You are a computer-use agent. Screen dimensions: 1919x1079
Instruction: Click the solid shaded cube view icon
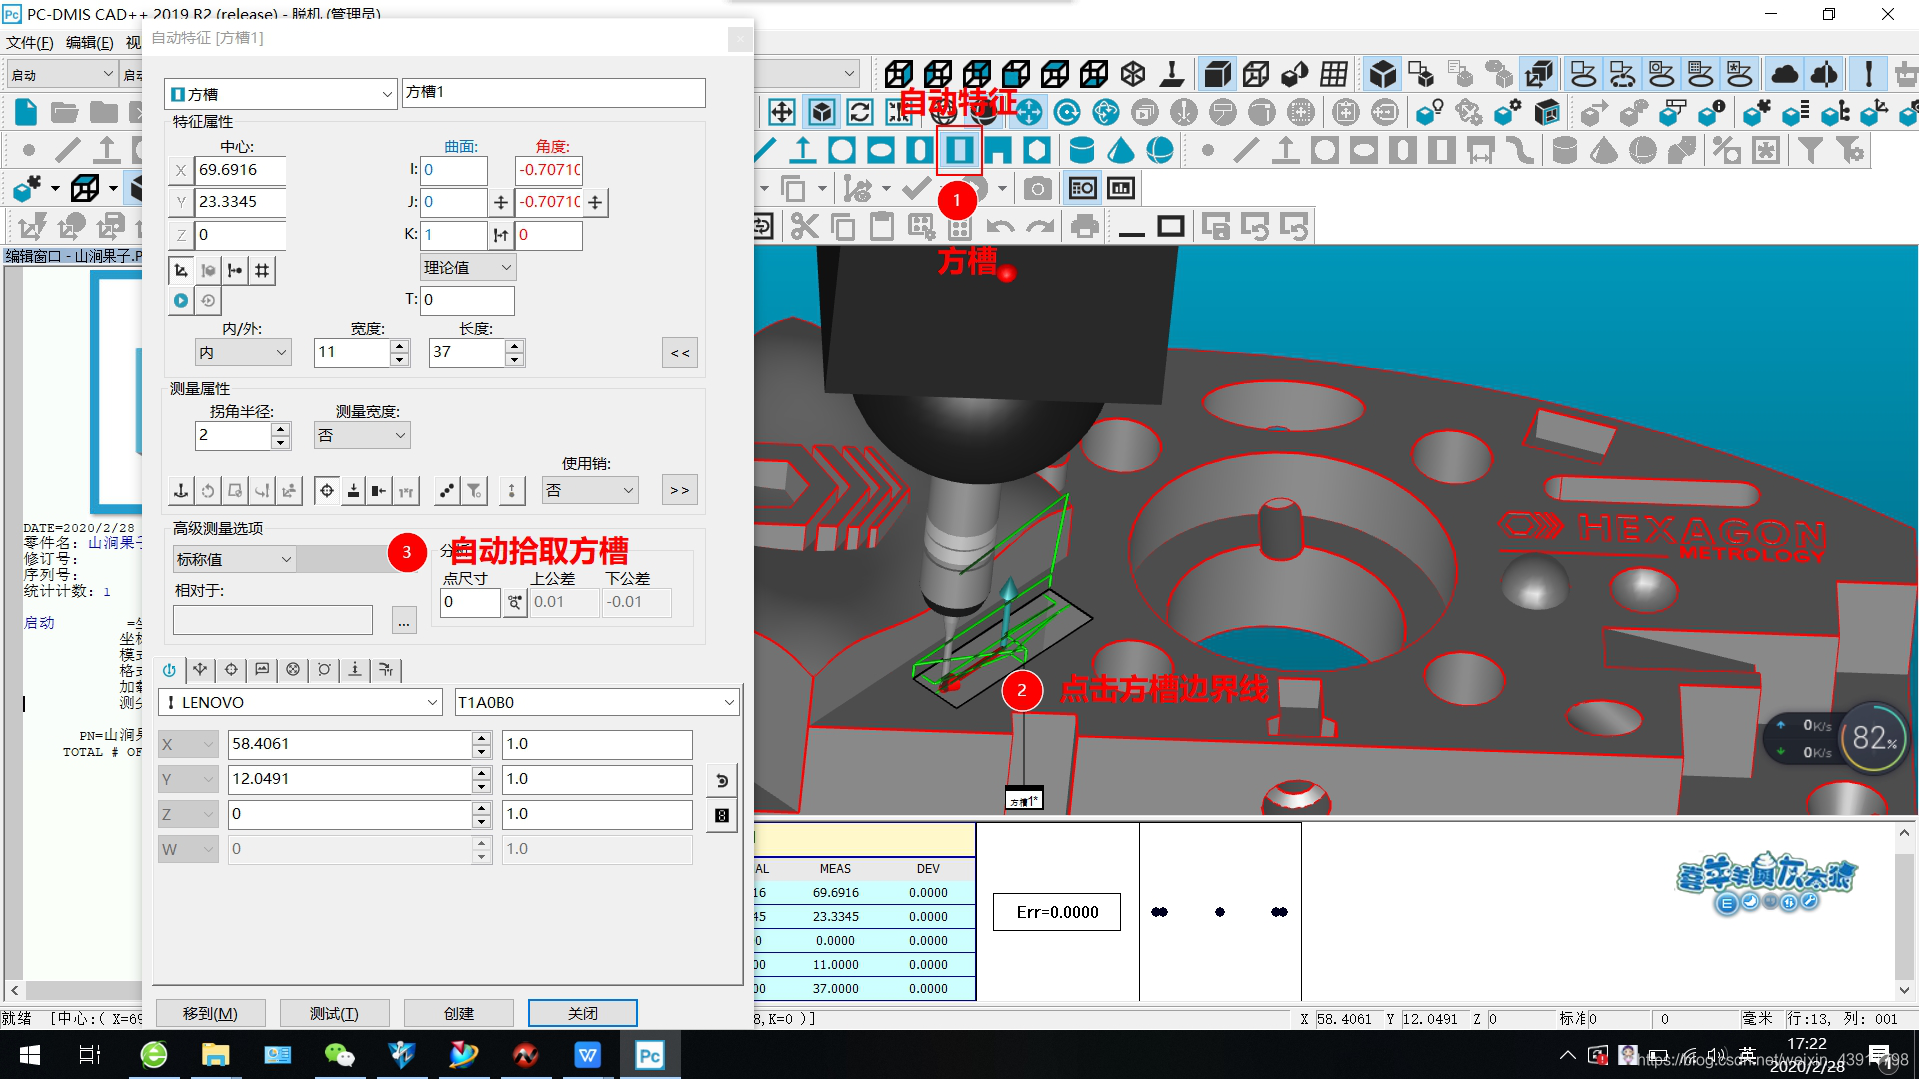click(1217, 74)
